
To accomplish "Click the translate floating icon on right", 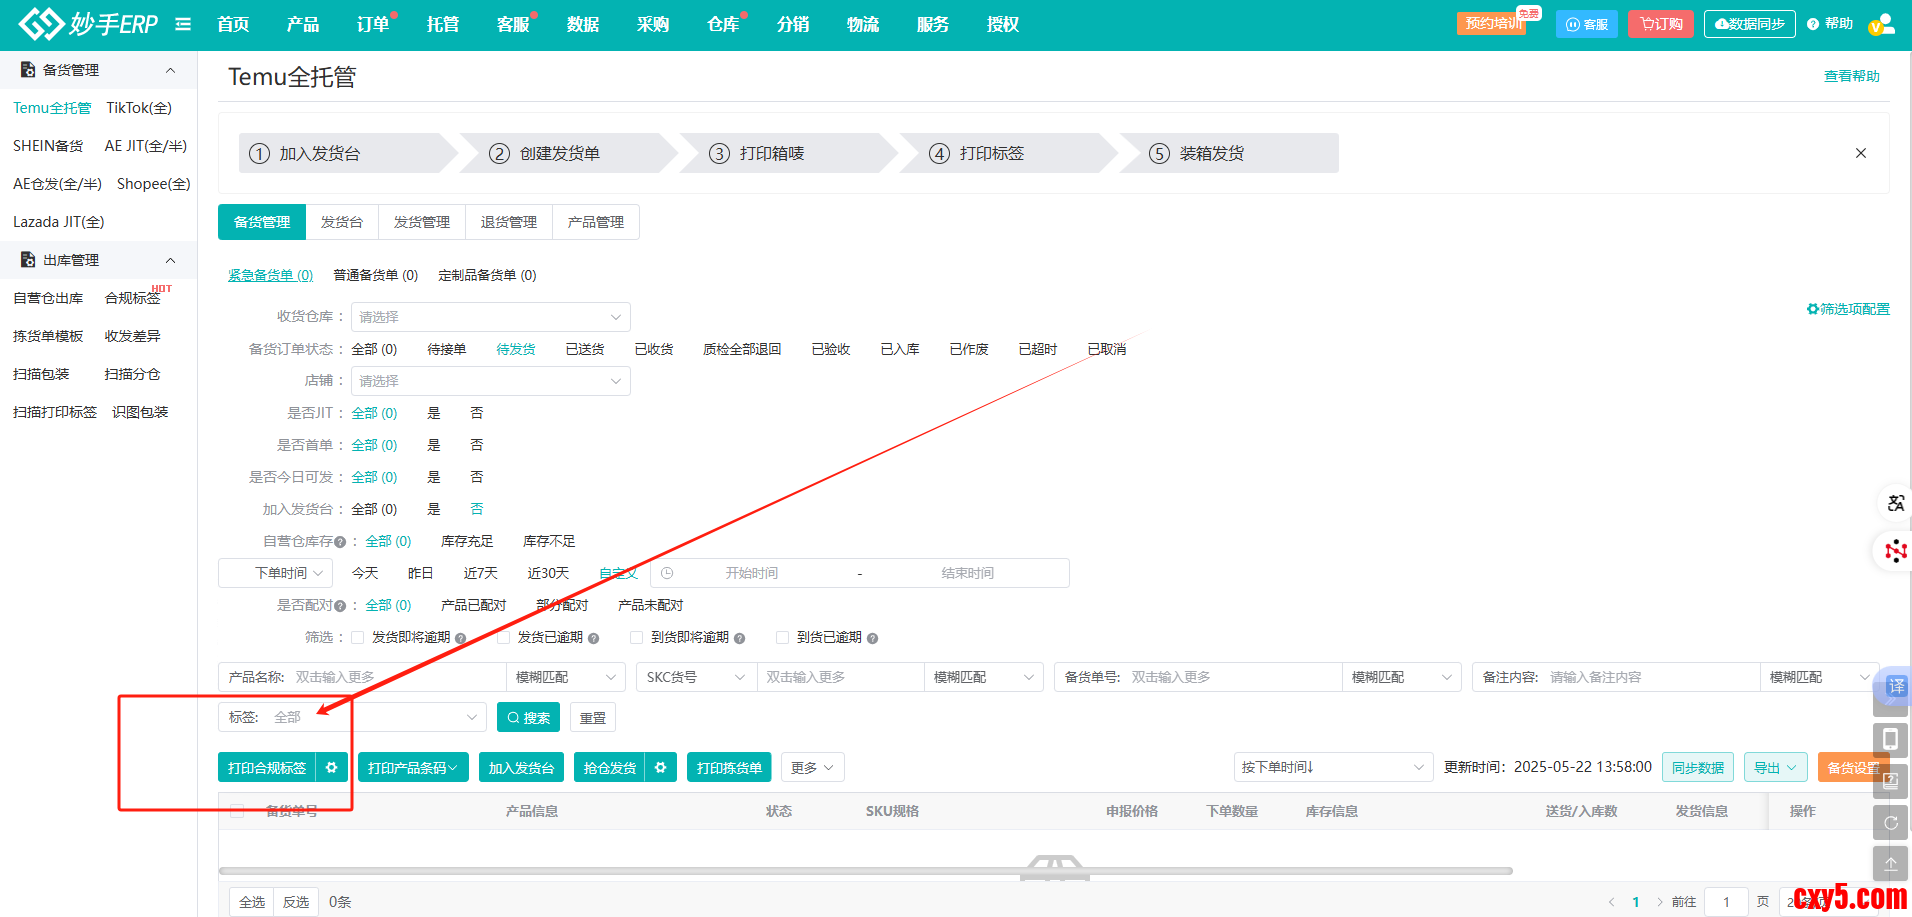I will coord(1895,503).
